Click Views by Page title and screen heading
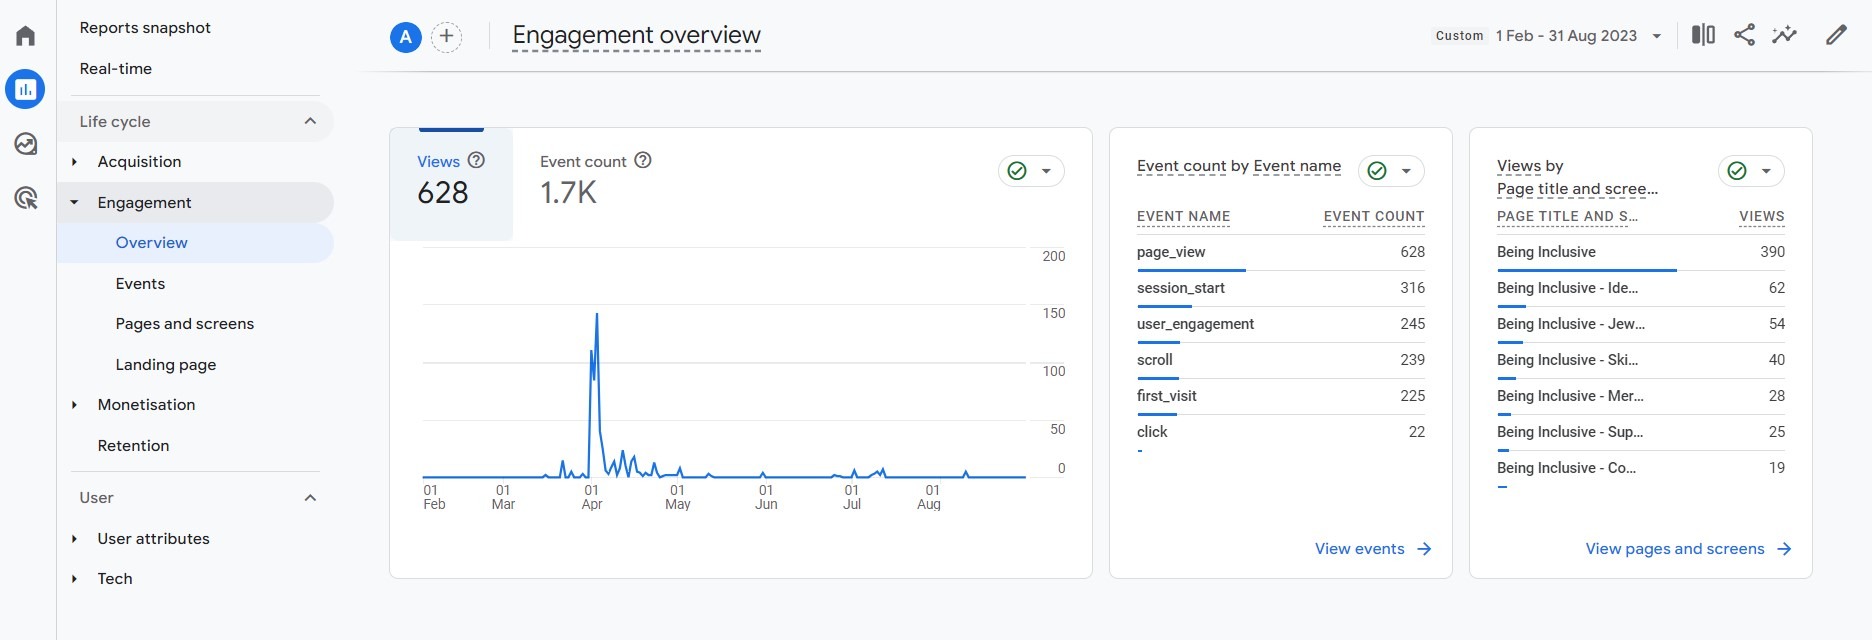This screenshot has width=1872, height=640. (1577, 177)
